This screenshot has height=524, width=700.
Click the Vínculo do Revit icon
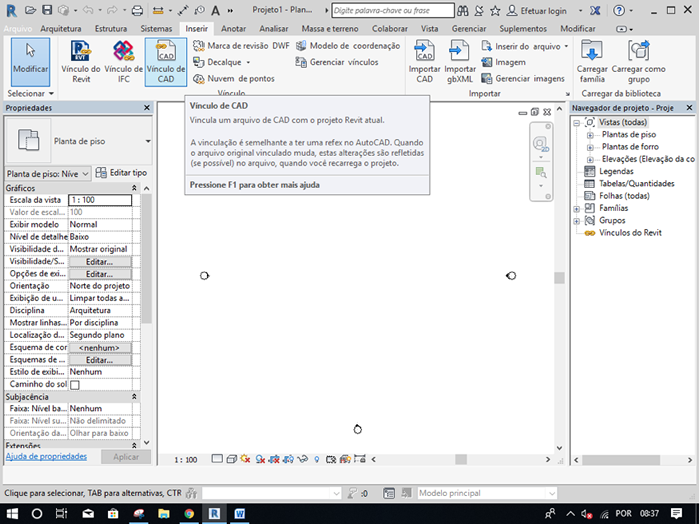81,62
